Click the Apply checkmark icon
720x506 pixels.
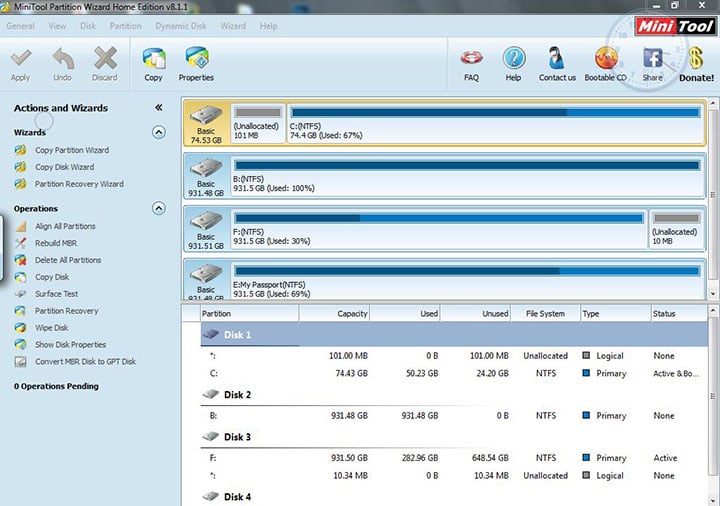click(21, 58)
